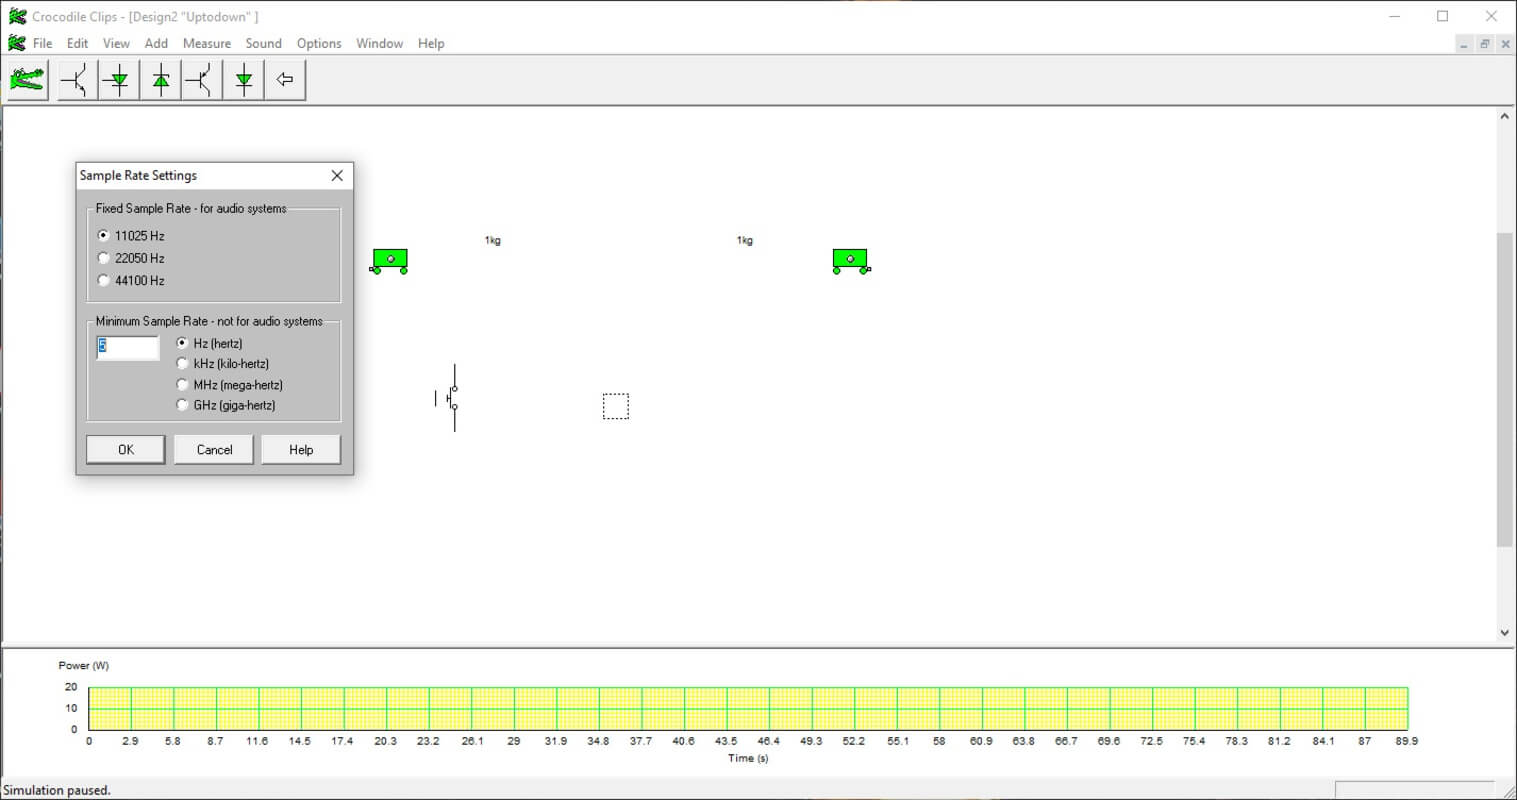Open the Measure menu
This screenshot has width=1517, height=800.
tap(206, 43)
